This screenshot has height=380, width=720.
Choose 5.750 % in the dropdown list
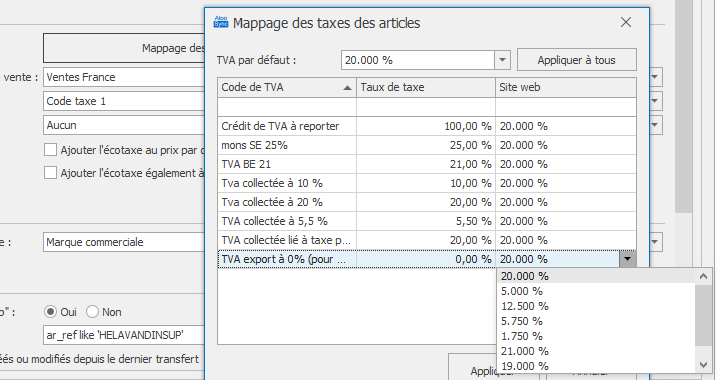596,321
